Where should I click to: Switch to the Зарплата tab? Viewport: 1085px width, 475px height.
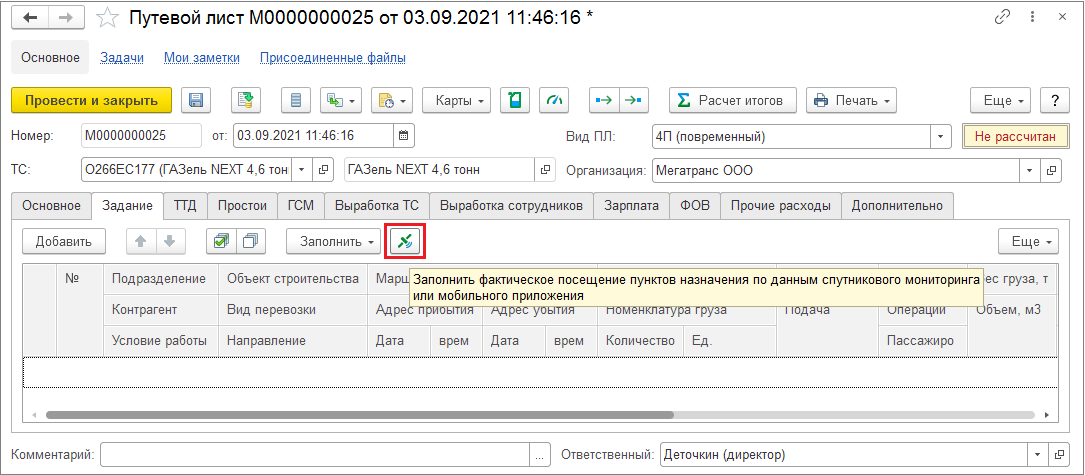[x=632, y=206]
